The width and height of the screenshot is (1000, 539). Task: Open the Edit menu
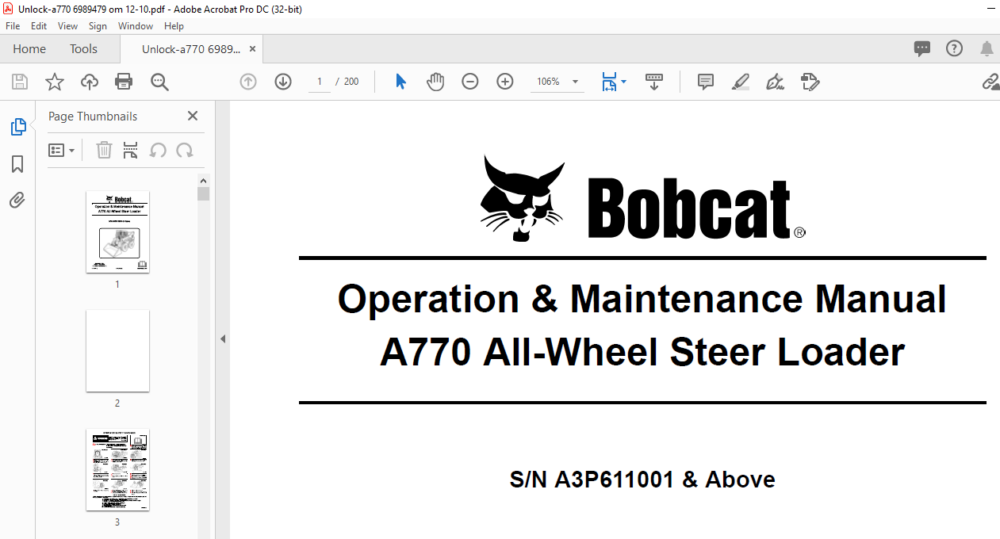[x=38, y=26]
